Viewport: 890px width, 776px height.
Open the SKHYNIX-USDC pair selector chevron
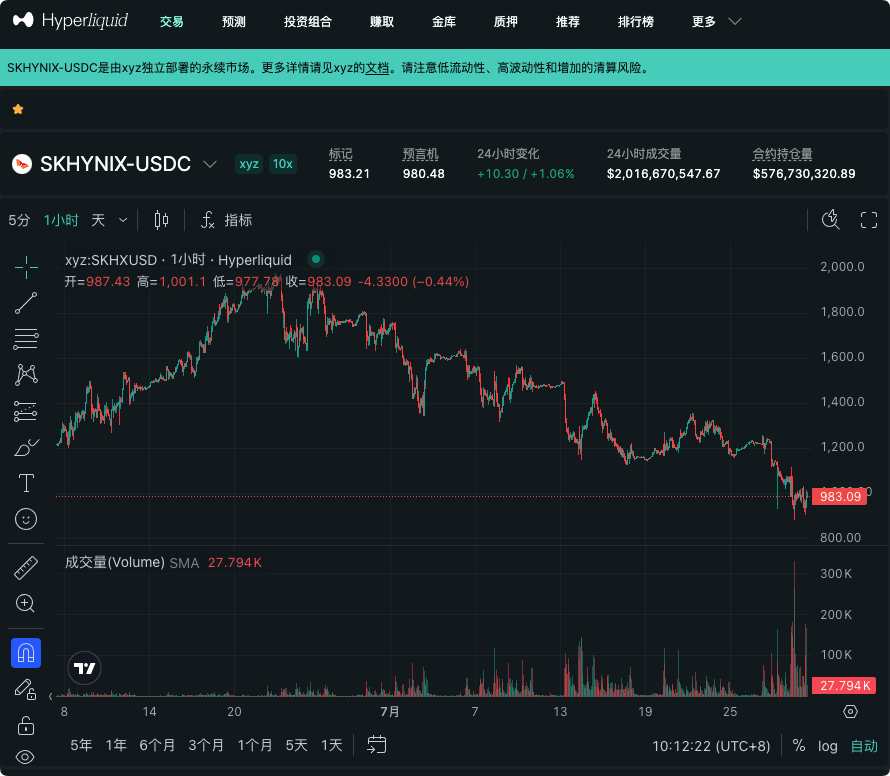tap(210, 164)
